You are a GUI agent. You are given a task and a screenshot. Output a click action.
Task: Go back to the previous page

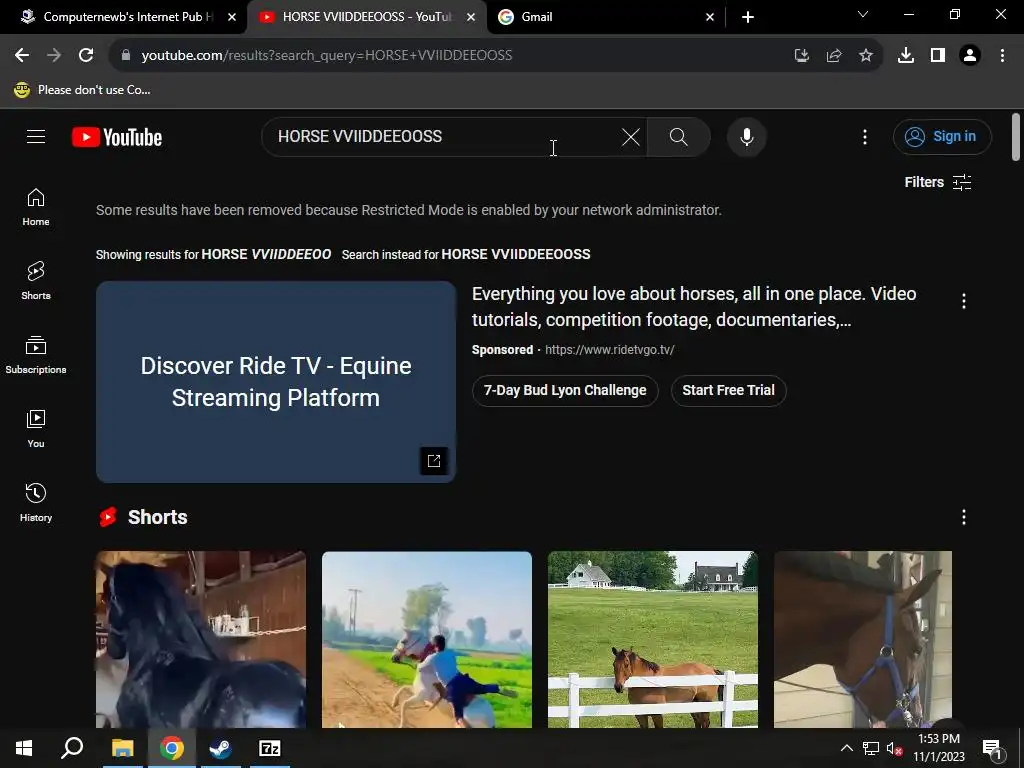click(x=22, y=56)
